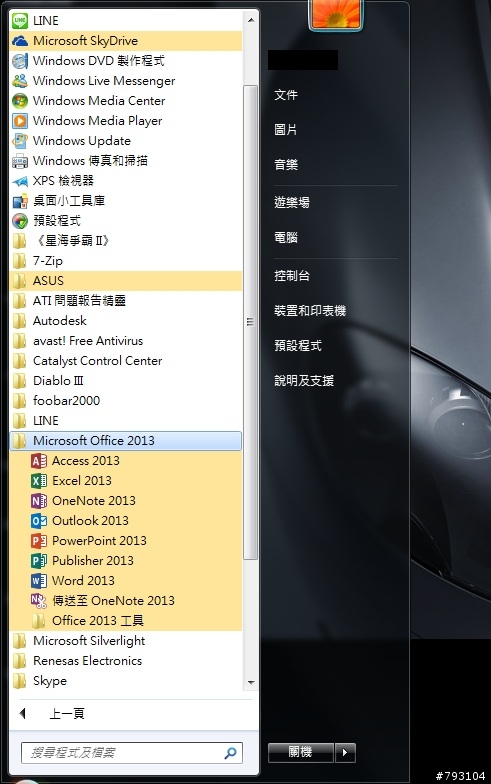The image size is (491, 784).
Task: Open Windows Media Player icon
Action: (20, 120)
